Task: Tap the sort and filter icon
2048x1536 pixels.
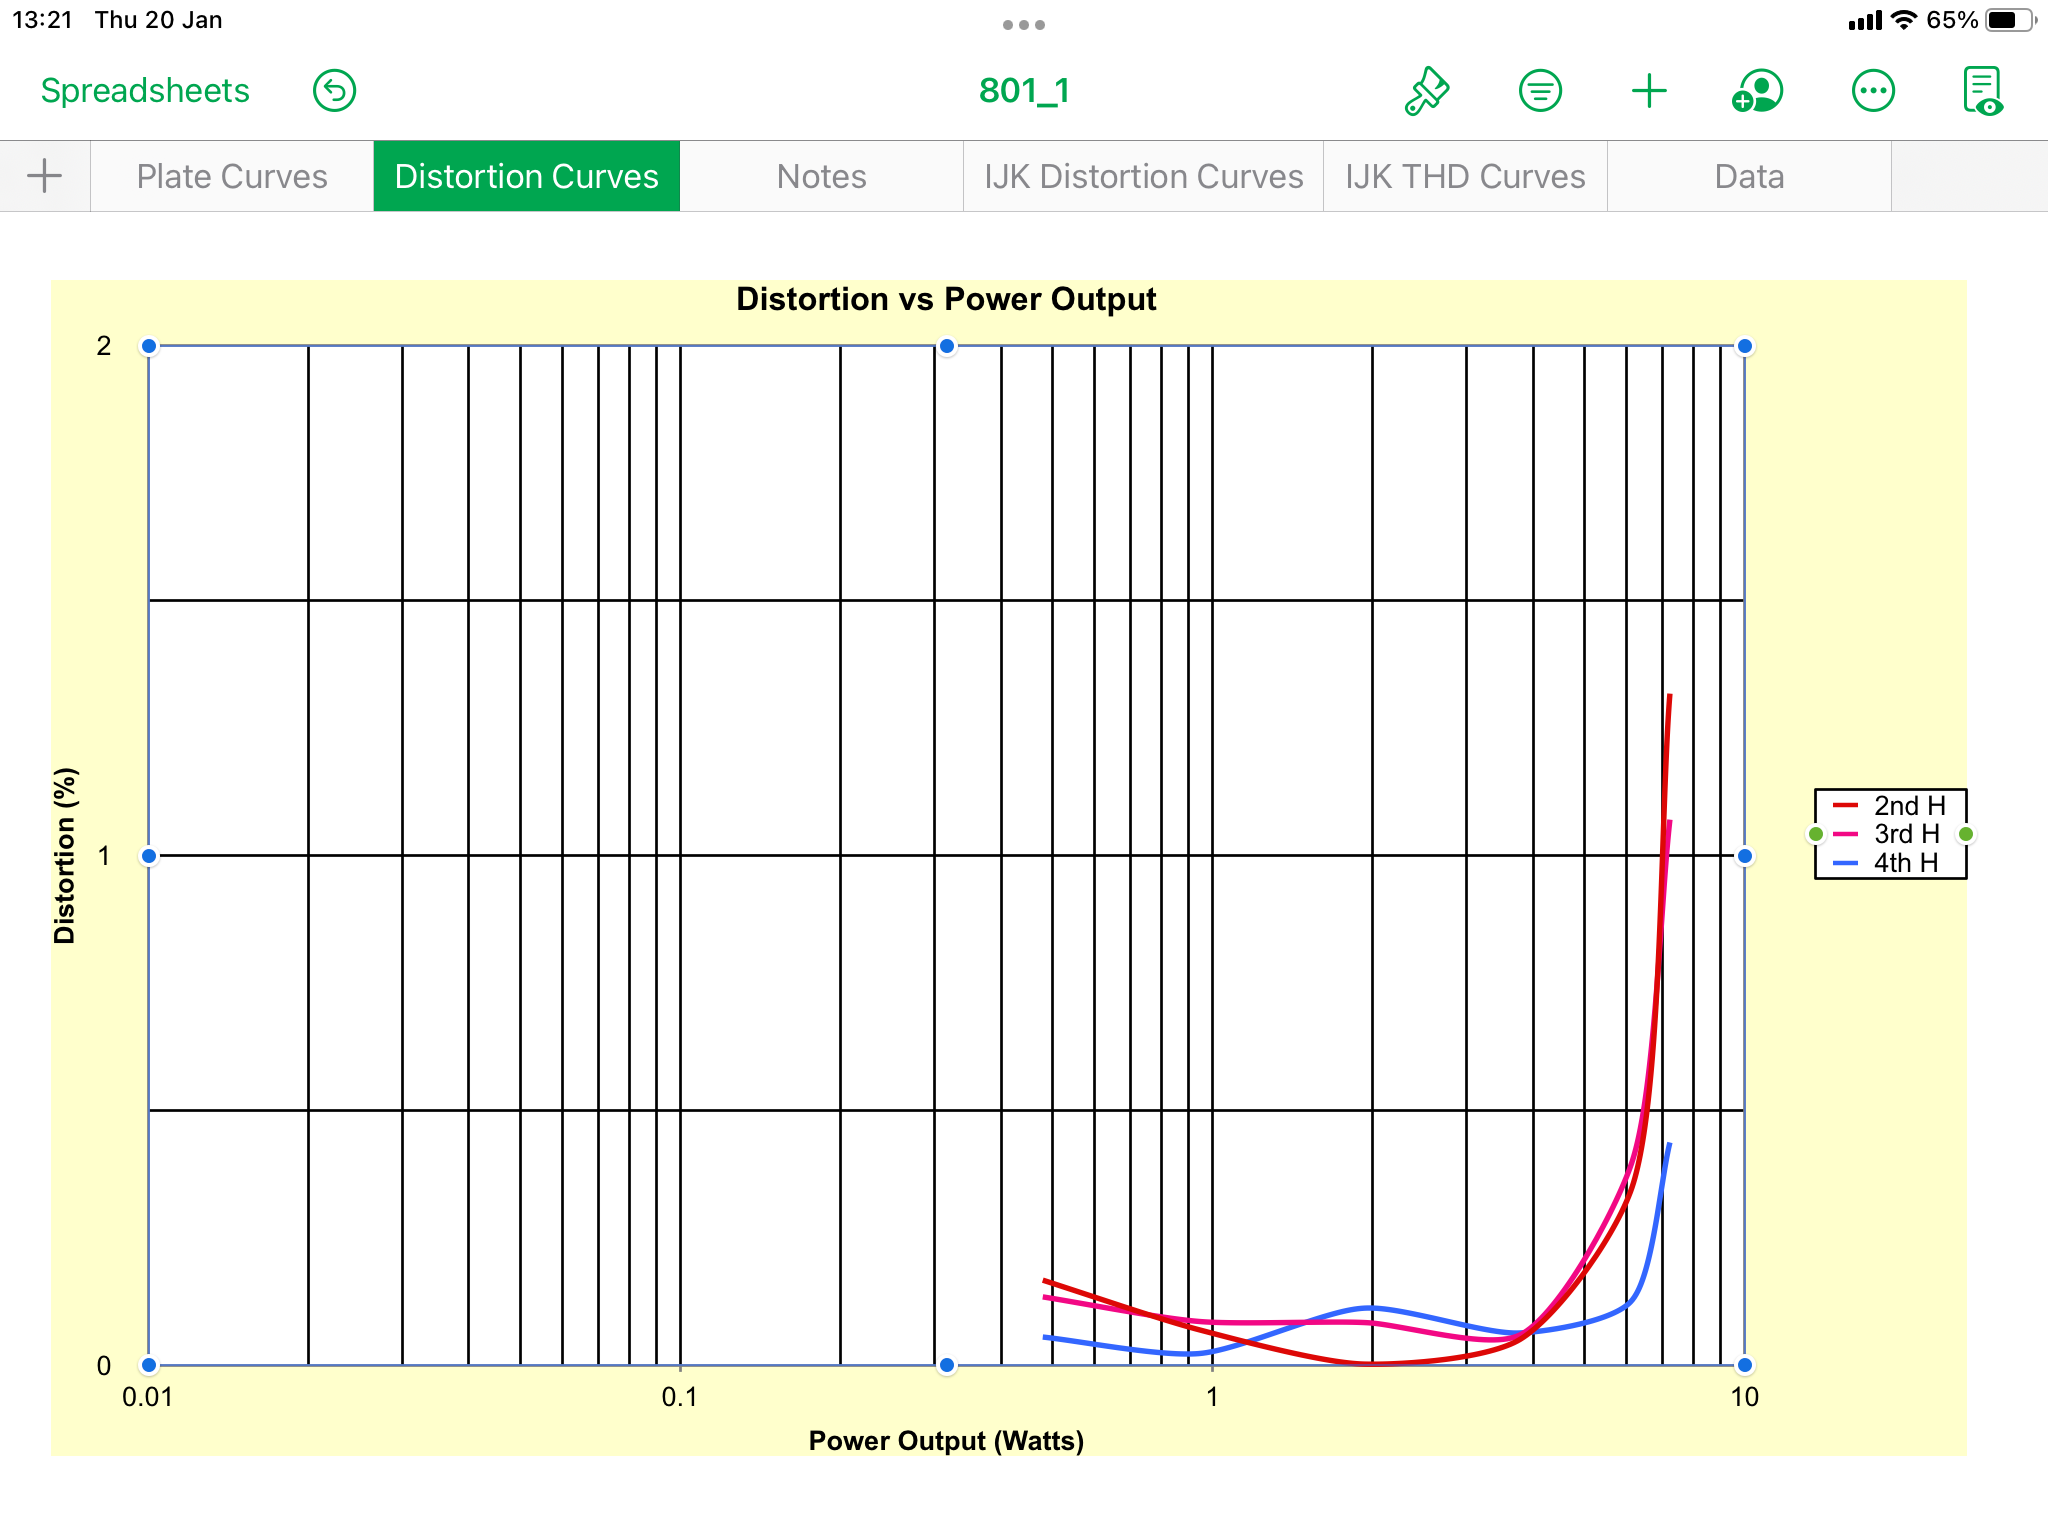Action: 1540,91
